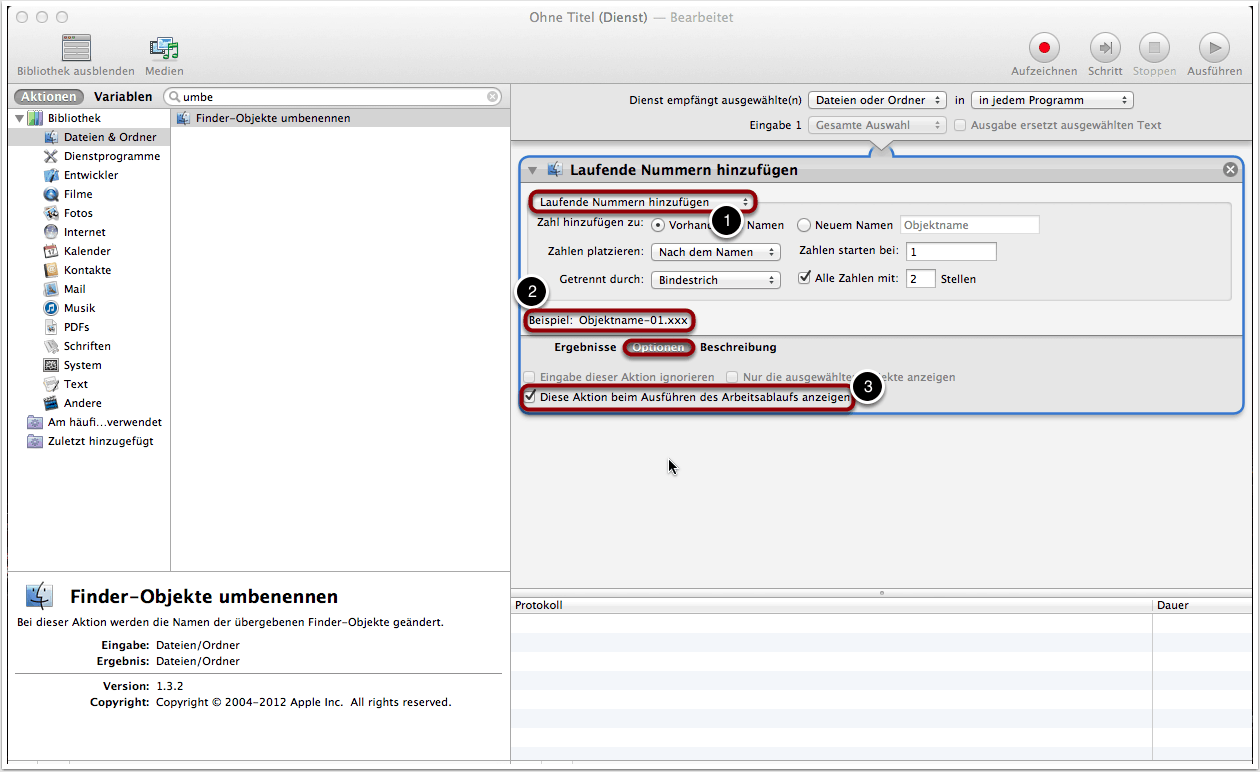Click the Aufzeichnen record button
Screen dimensions: 1260x772
point(1044,48)
